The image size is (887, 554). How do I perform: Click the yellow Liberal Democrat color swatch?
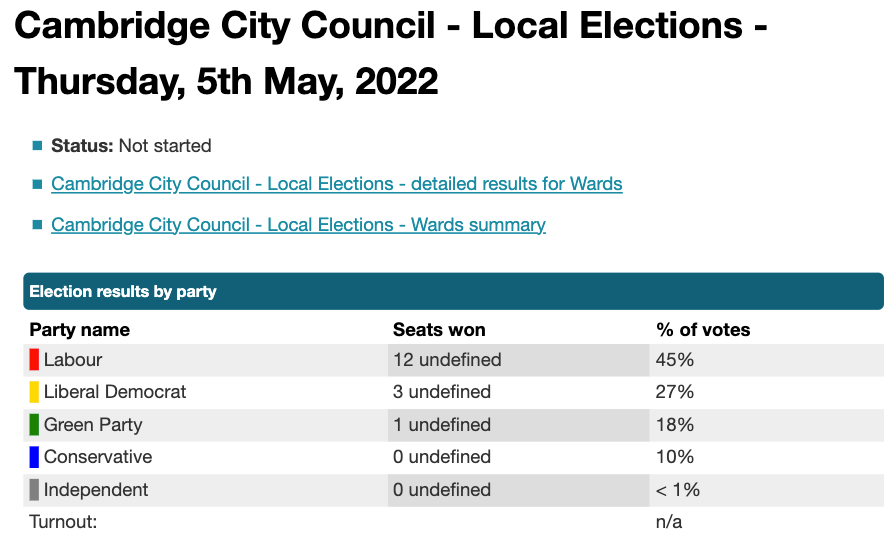point(34,392)
